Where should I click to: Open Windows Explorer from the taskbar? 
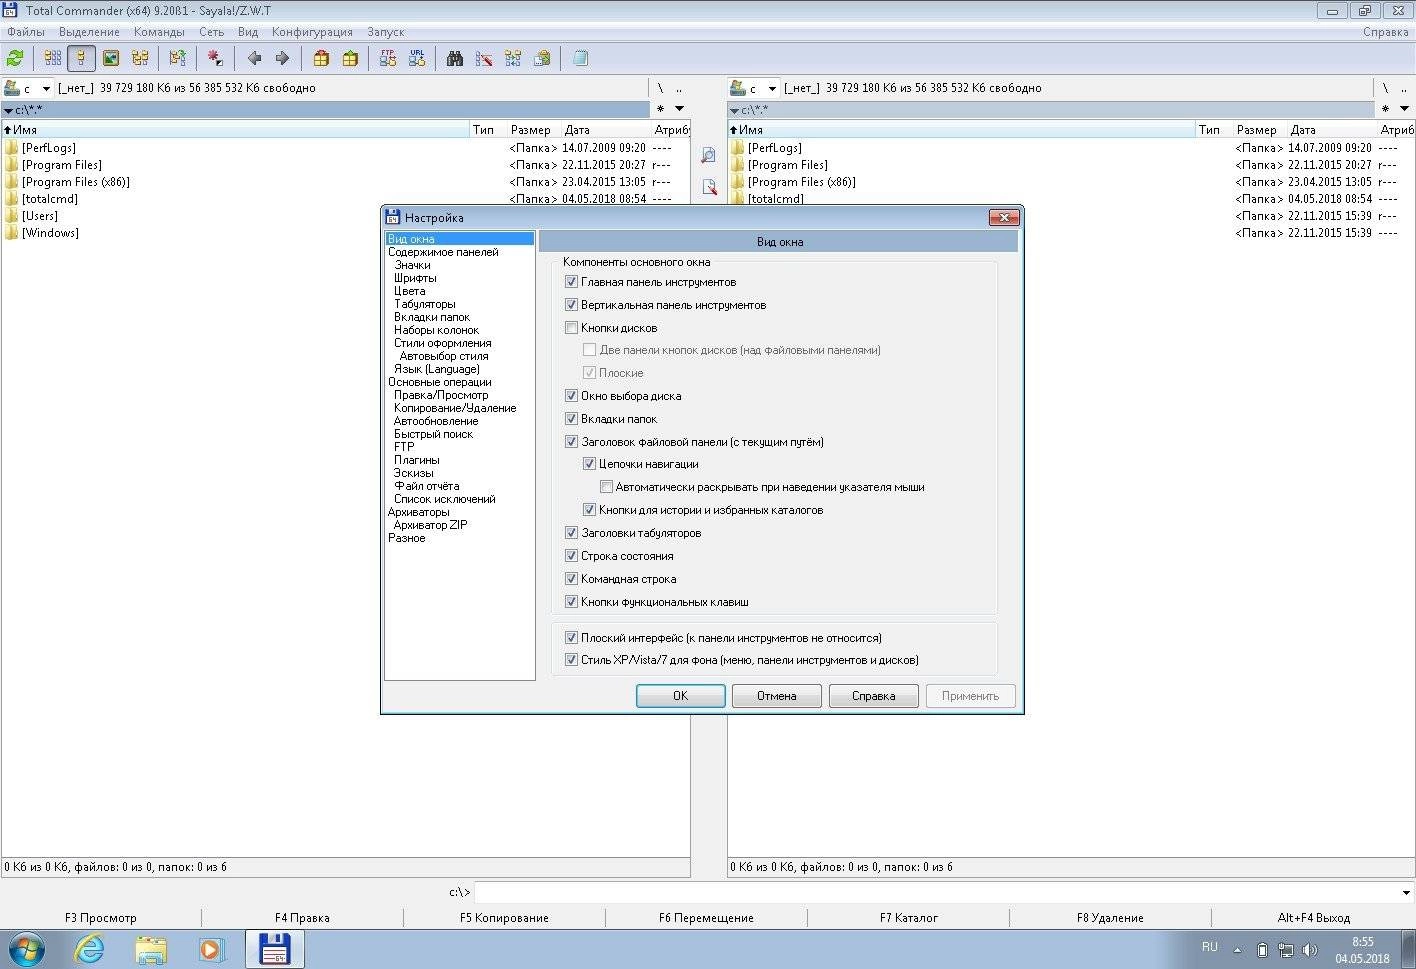pyautogui.click(x=151, y=948)
